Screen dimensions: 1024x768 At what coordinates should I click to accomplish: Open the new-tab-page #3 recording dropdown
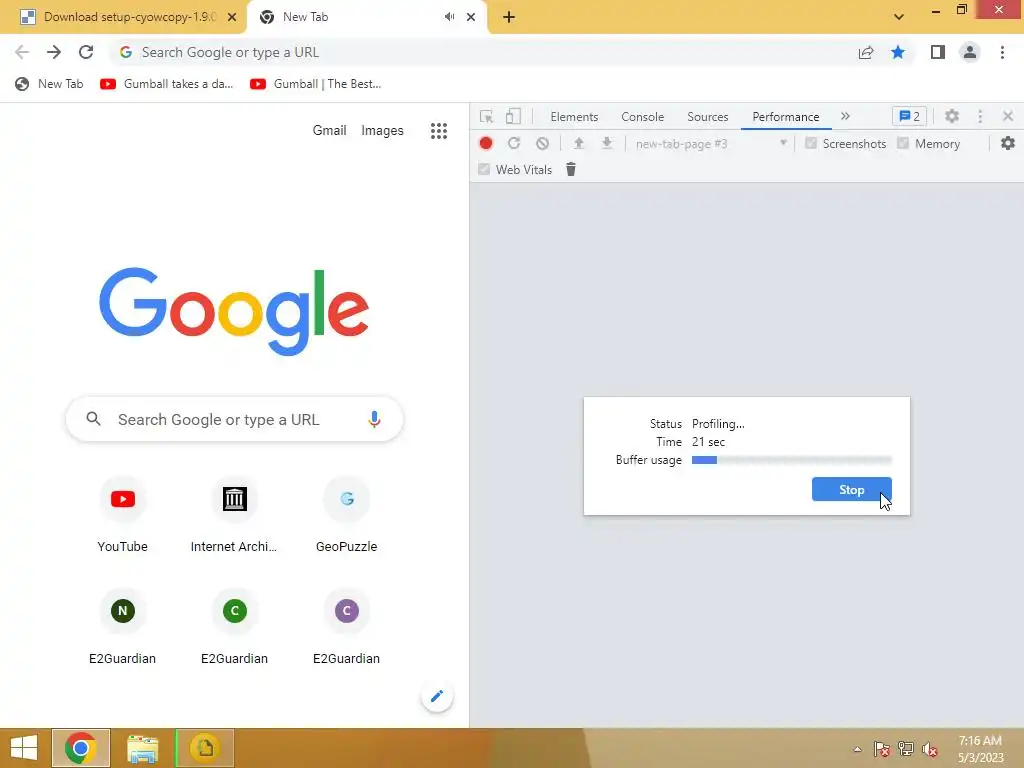711,144
